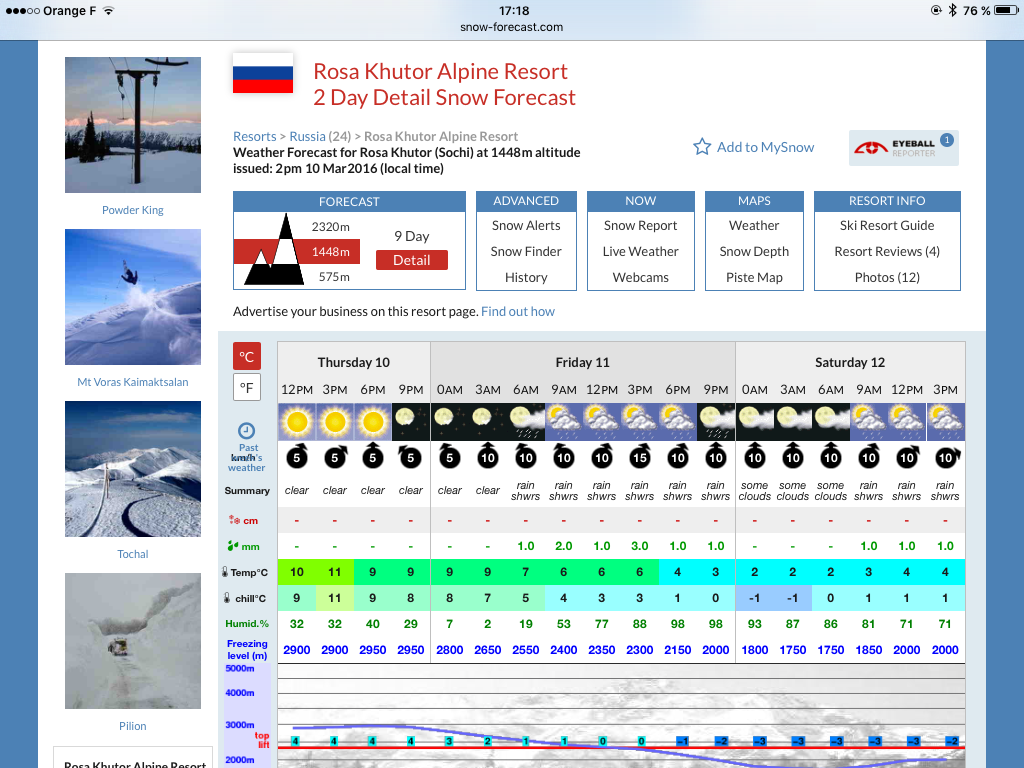Click the Mt Voras Kaimaktsalan caption link

point(133,382)
